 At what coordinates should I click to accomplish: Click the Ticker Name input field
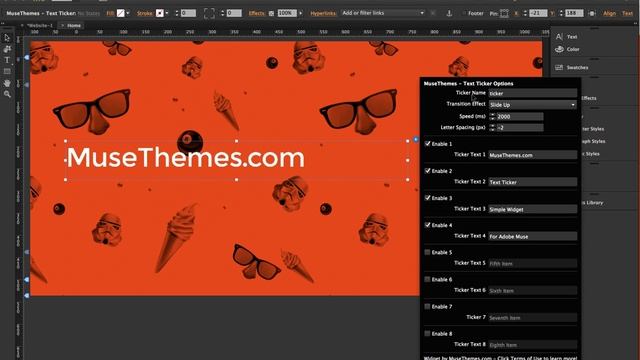533,93
